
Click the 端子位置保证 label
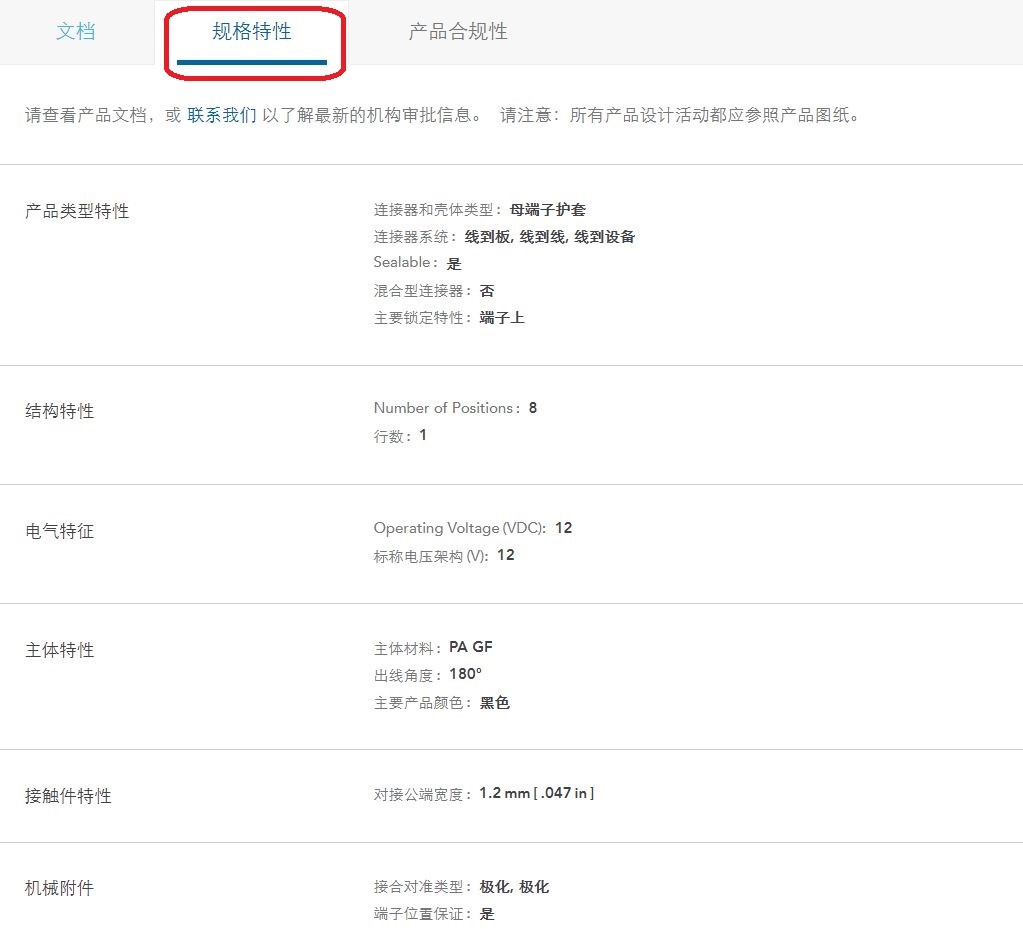point(422,913)
